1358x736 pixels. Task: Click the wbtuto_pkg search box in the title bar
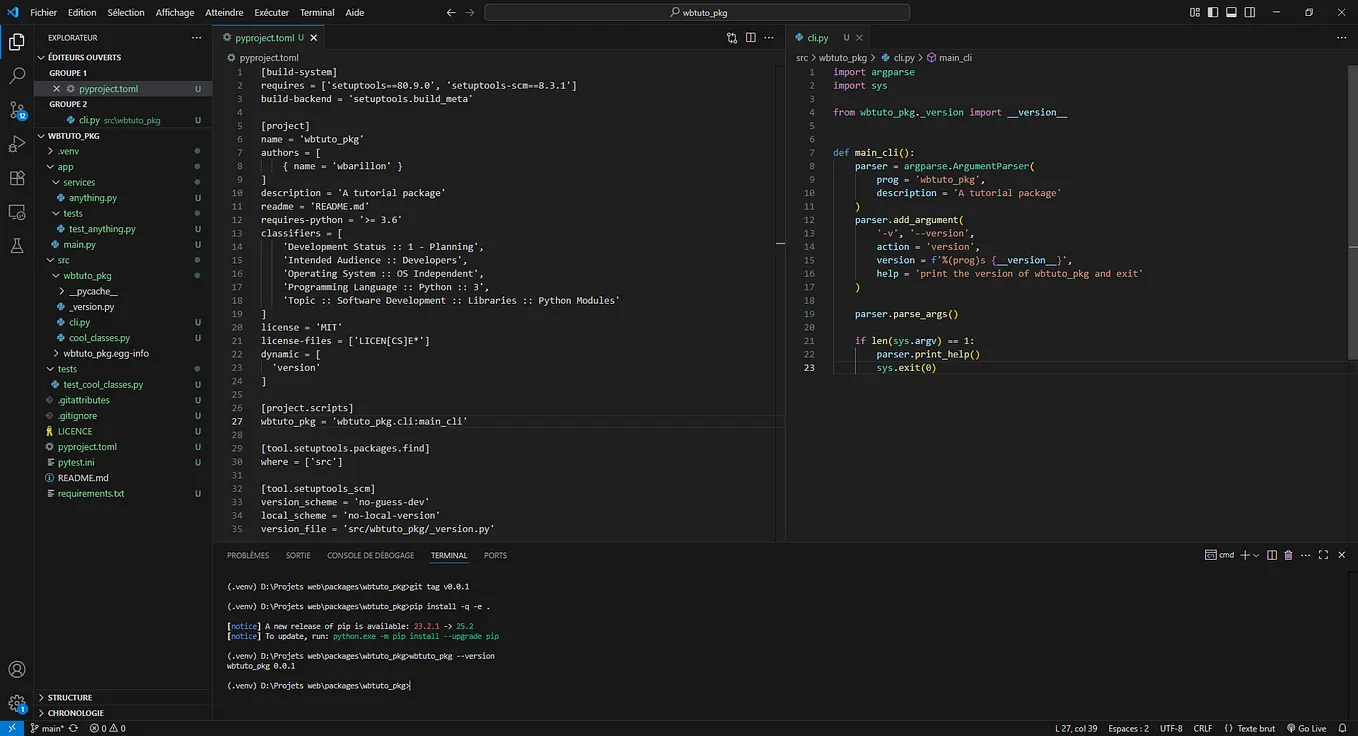tap(696, 12)
